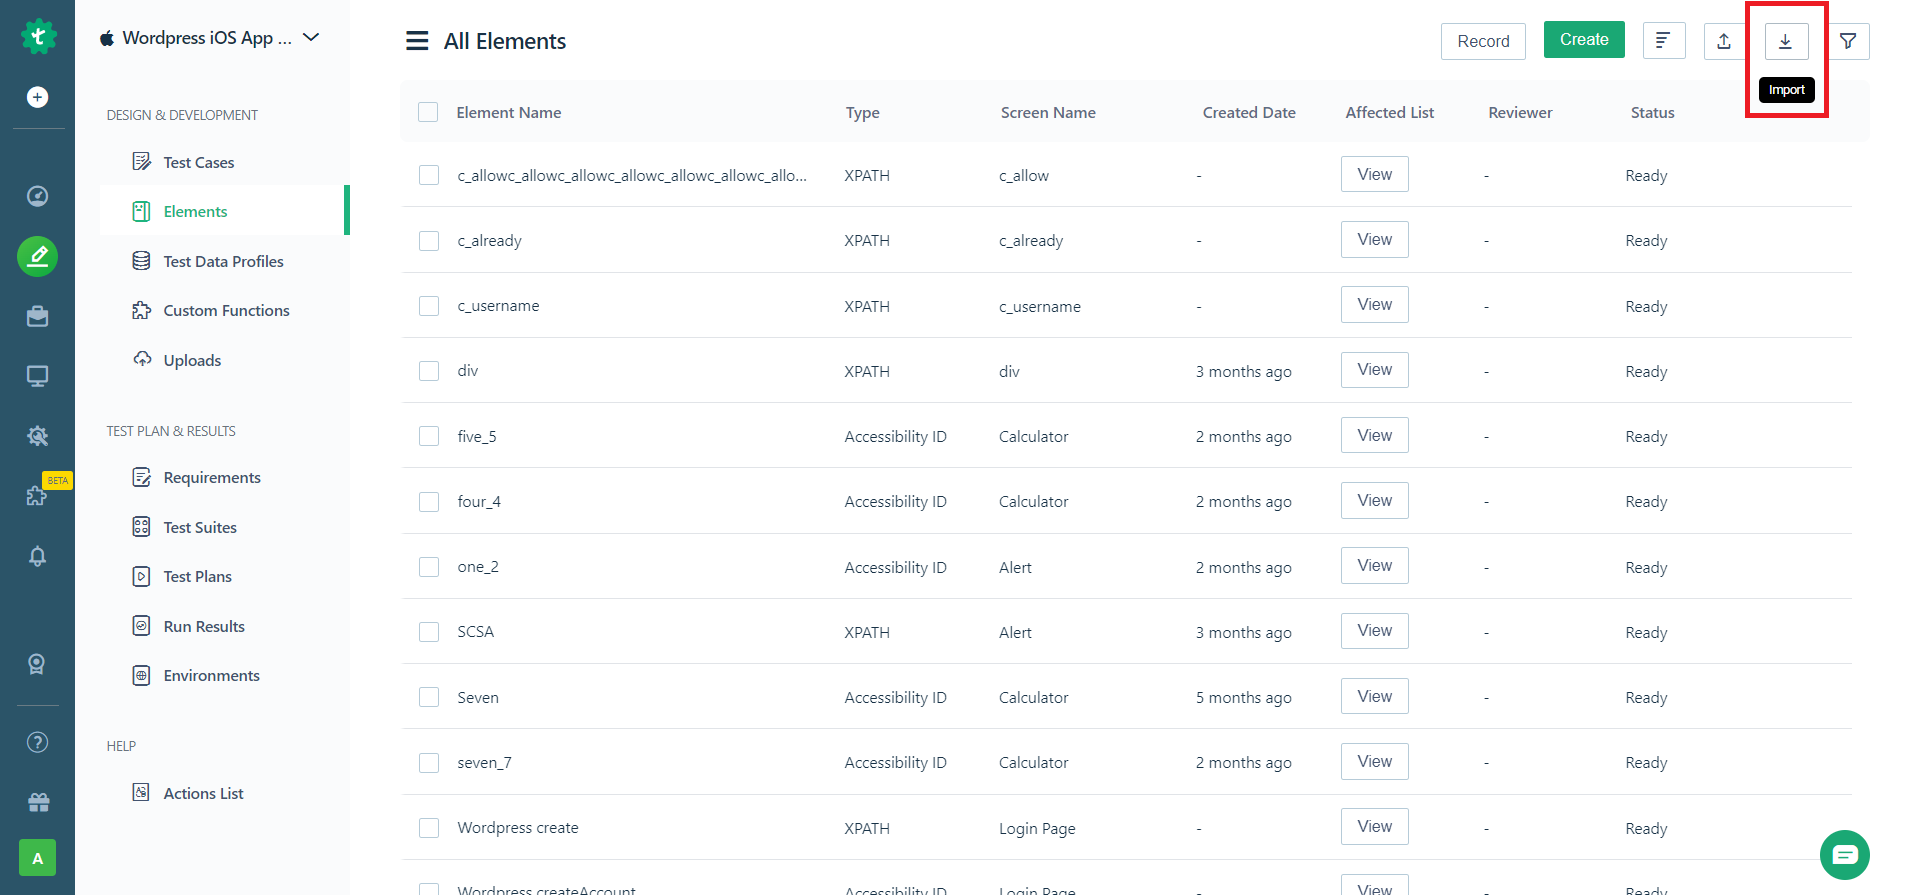Viewport: 1920px width, 895px height.
Task: Expand the Wordpress iOS App project dropdown
Action: (311, 37)
